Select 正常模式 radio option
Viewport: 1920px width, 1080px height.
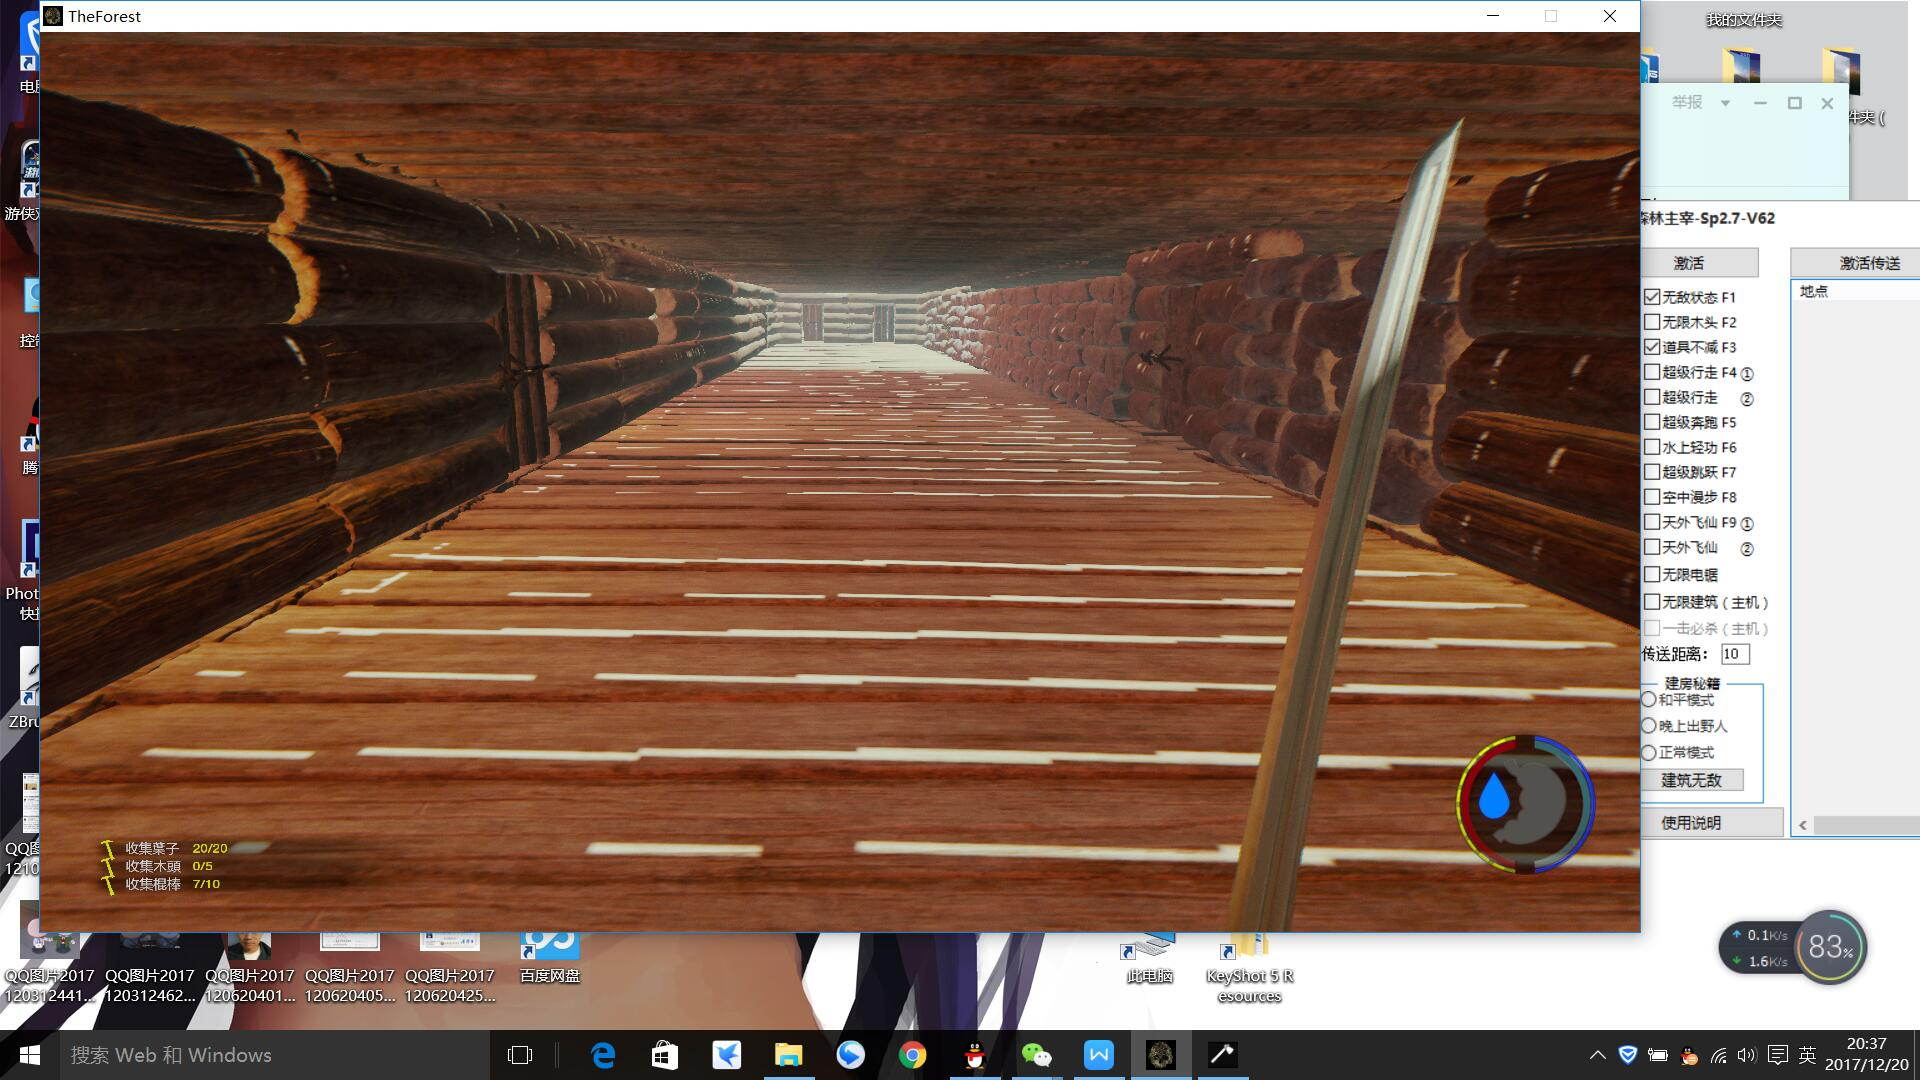1648,752
